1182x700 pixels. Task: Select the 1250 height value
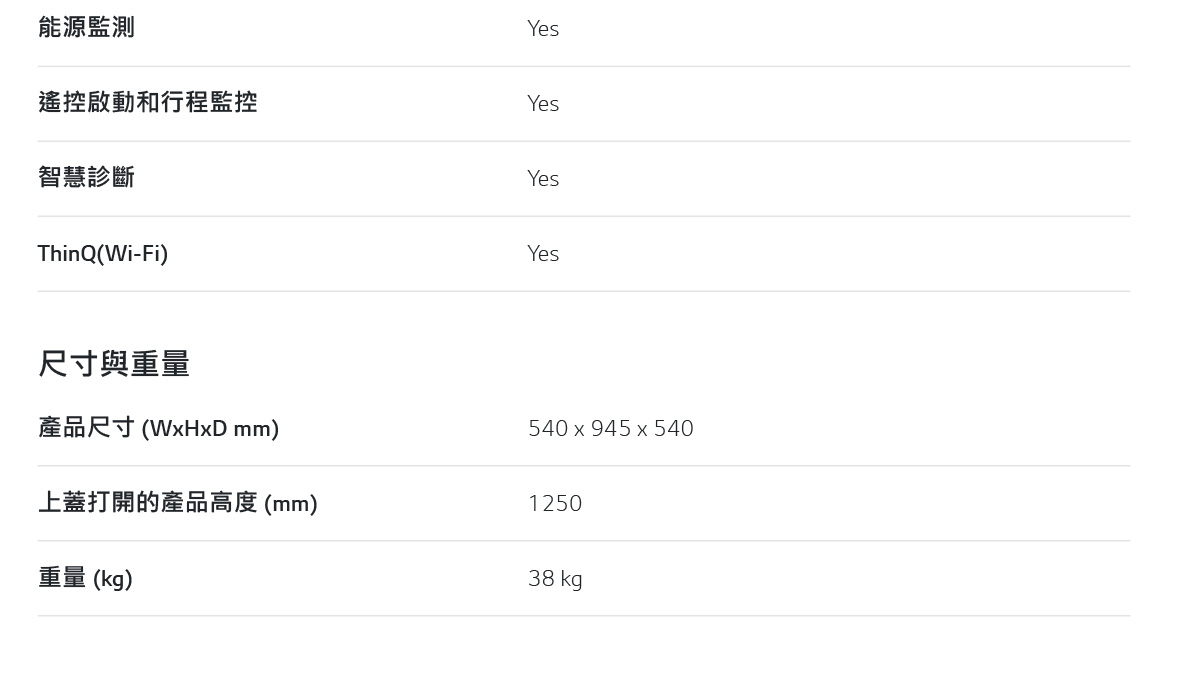(555, 503)
